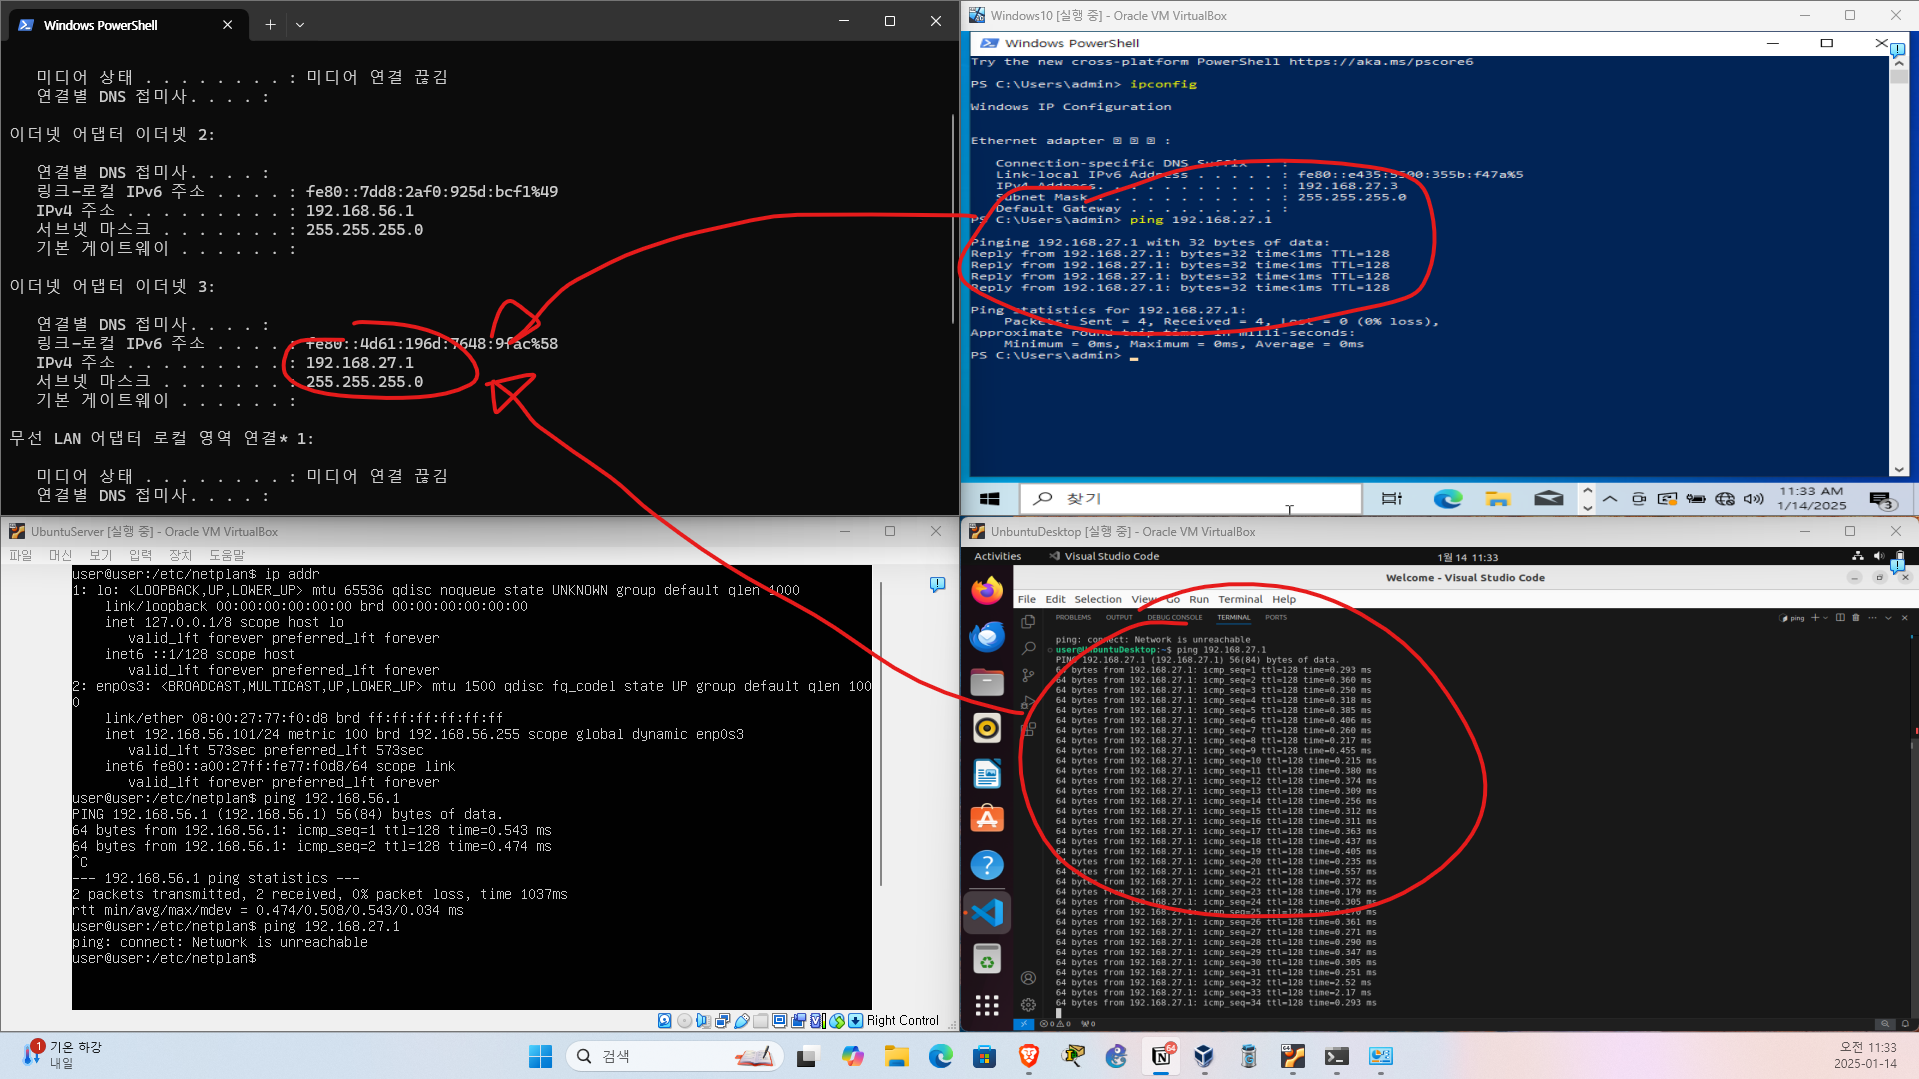Switch to the PROBLEMS tab in VS Code
The height and width of the screenshot is (1079, 1919).
click(x=1073, y=618)
